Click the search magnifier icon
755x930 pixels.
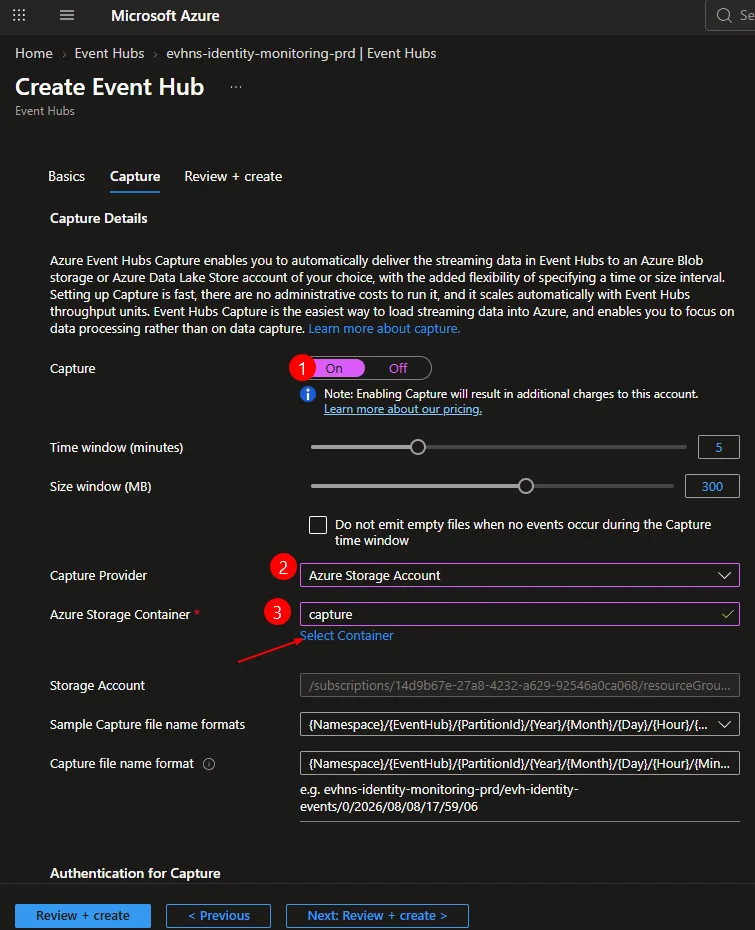tap(724, 15)
